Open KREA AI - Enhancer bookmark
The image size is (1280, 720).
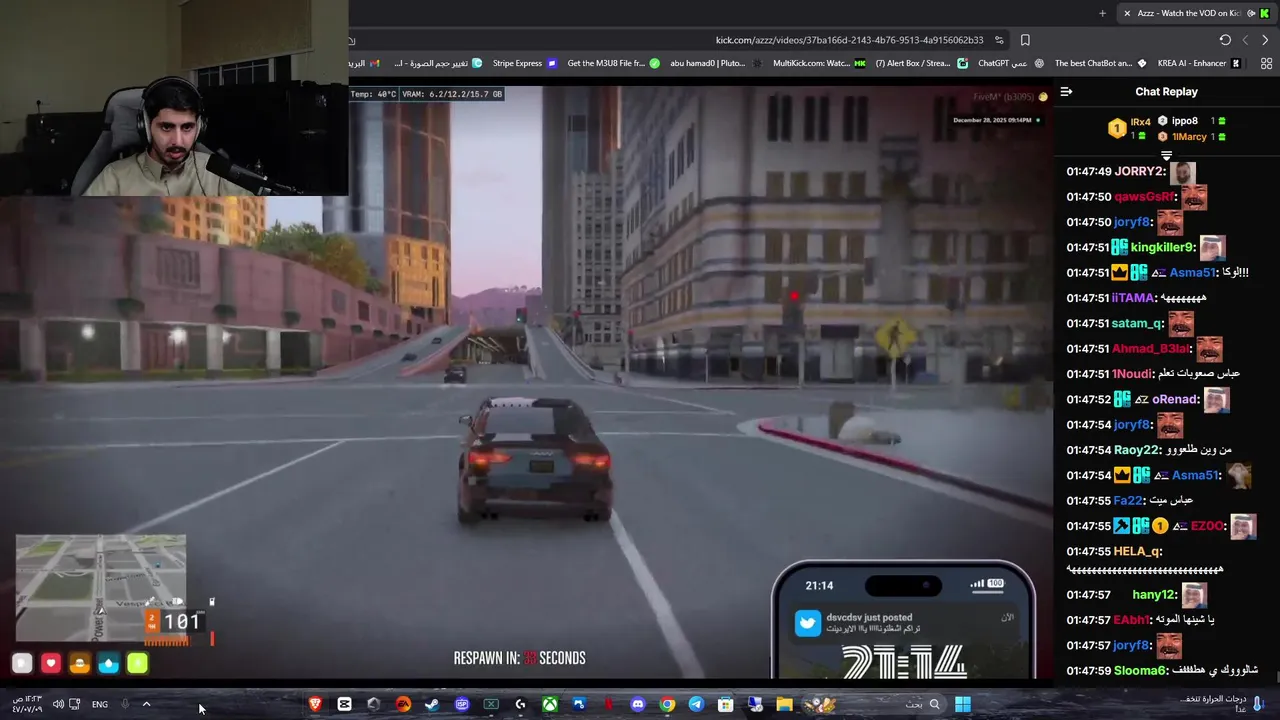(1198, 63)
